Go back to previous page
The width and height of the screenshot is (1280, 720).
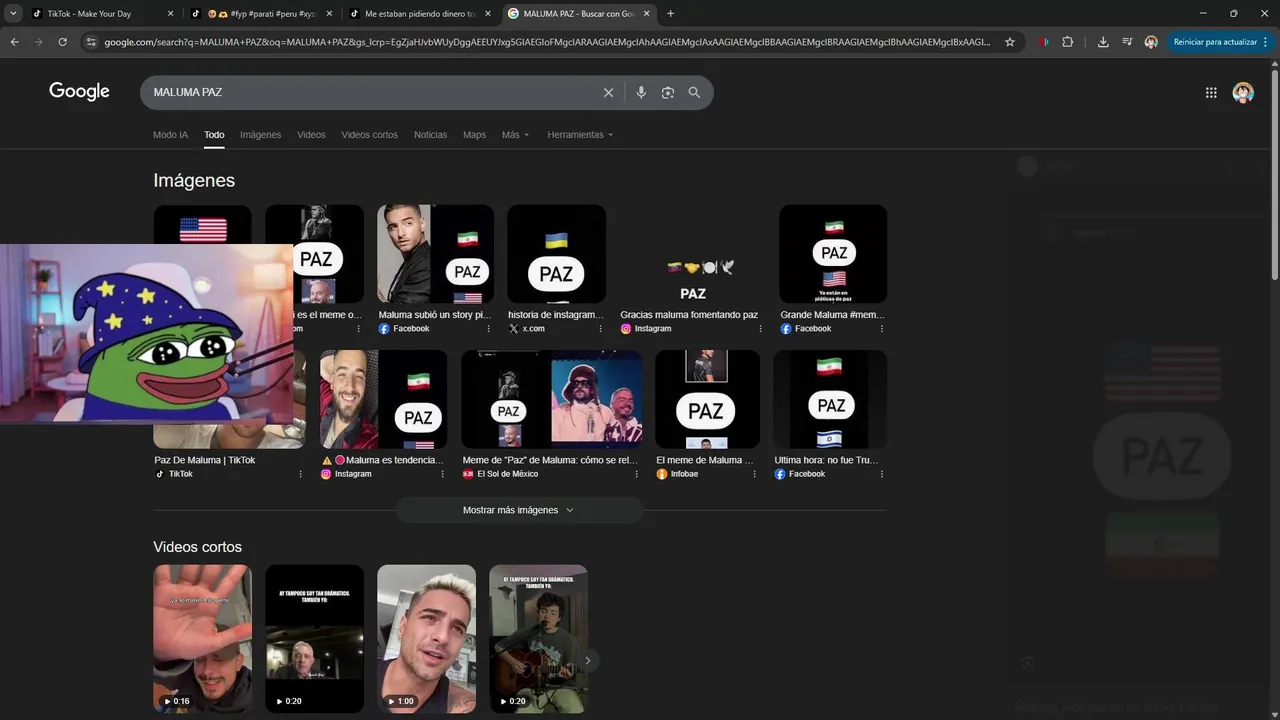pos(14,42)
